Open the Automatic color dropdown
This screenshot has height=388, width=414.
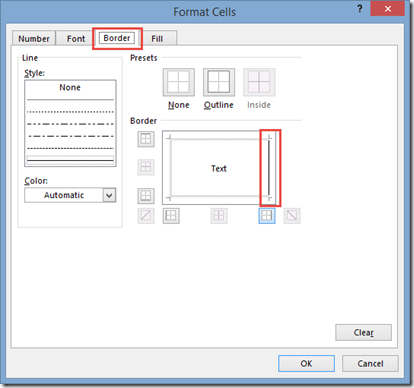(x=109, y=195)
